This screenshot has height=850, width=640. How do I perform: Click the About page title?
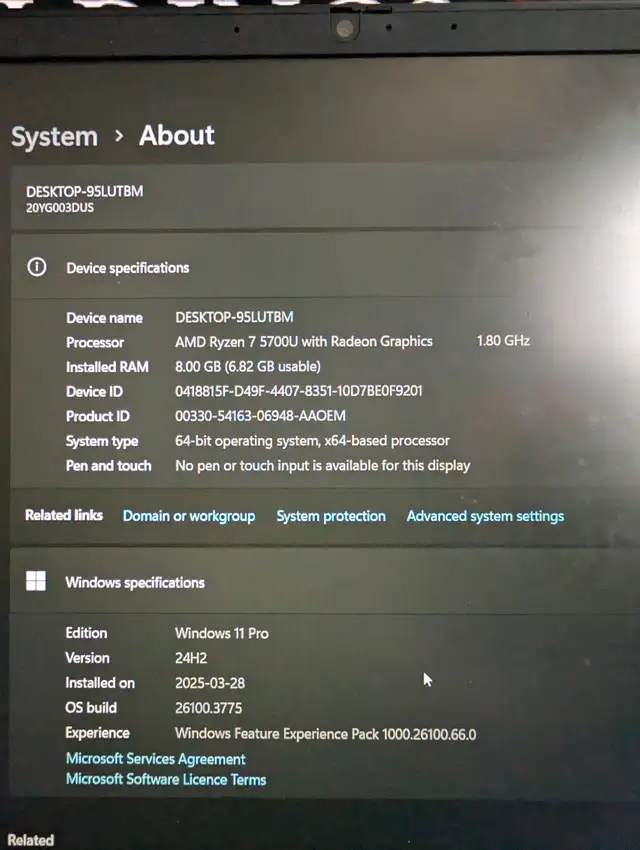coord(177,135)
